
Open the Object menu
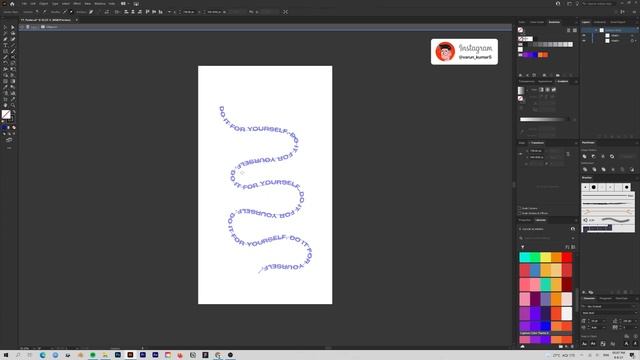coord(44,4)
